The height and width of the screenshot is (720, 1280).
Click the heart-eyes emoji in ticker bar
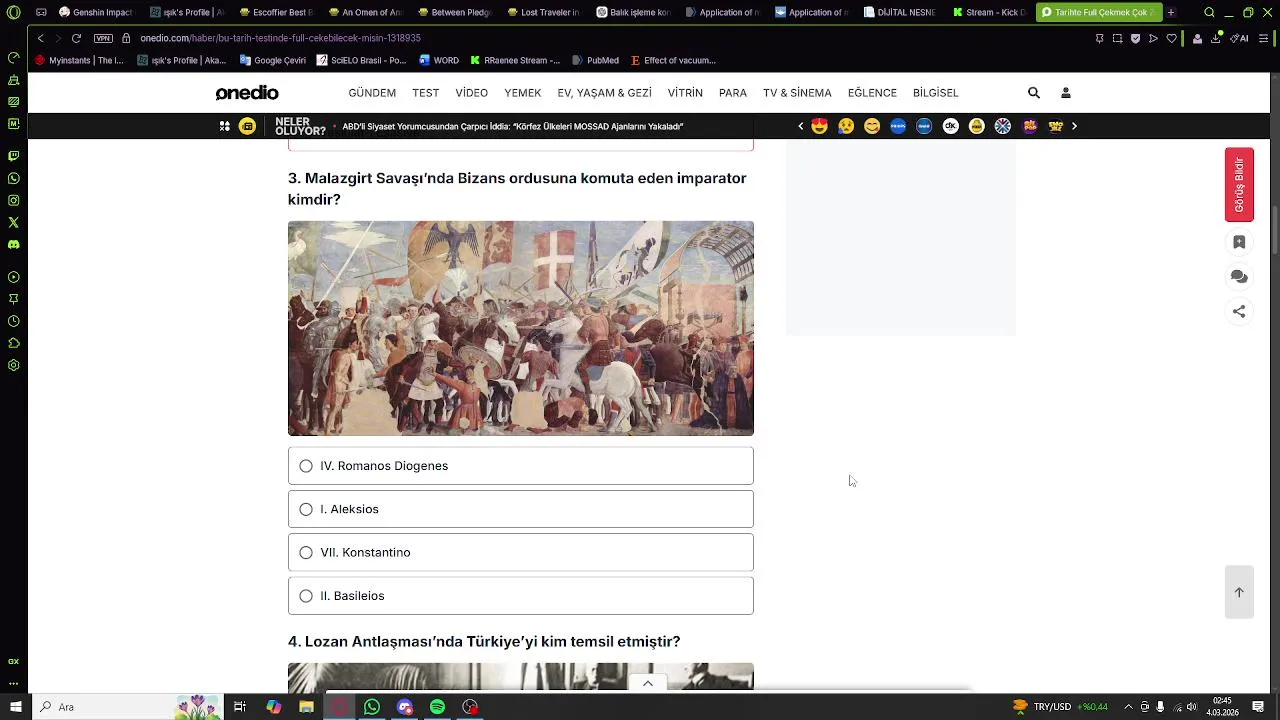tap(820, 126)
